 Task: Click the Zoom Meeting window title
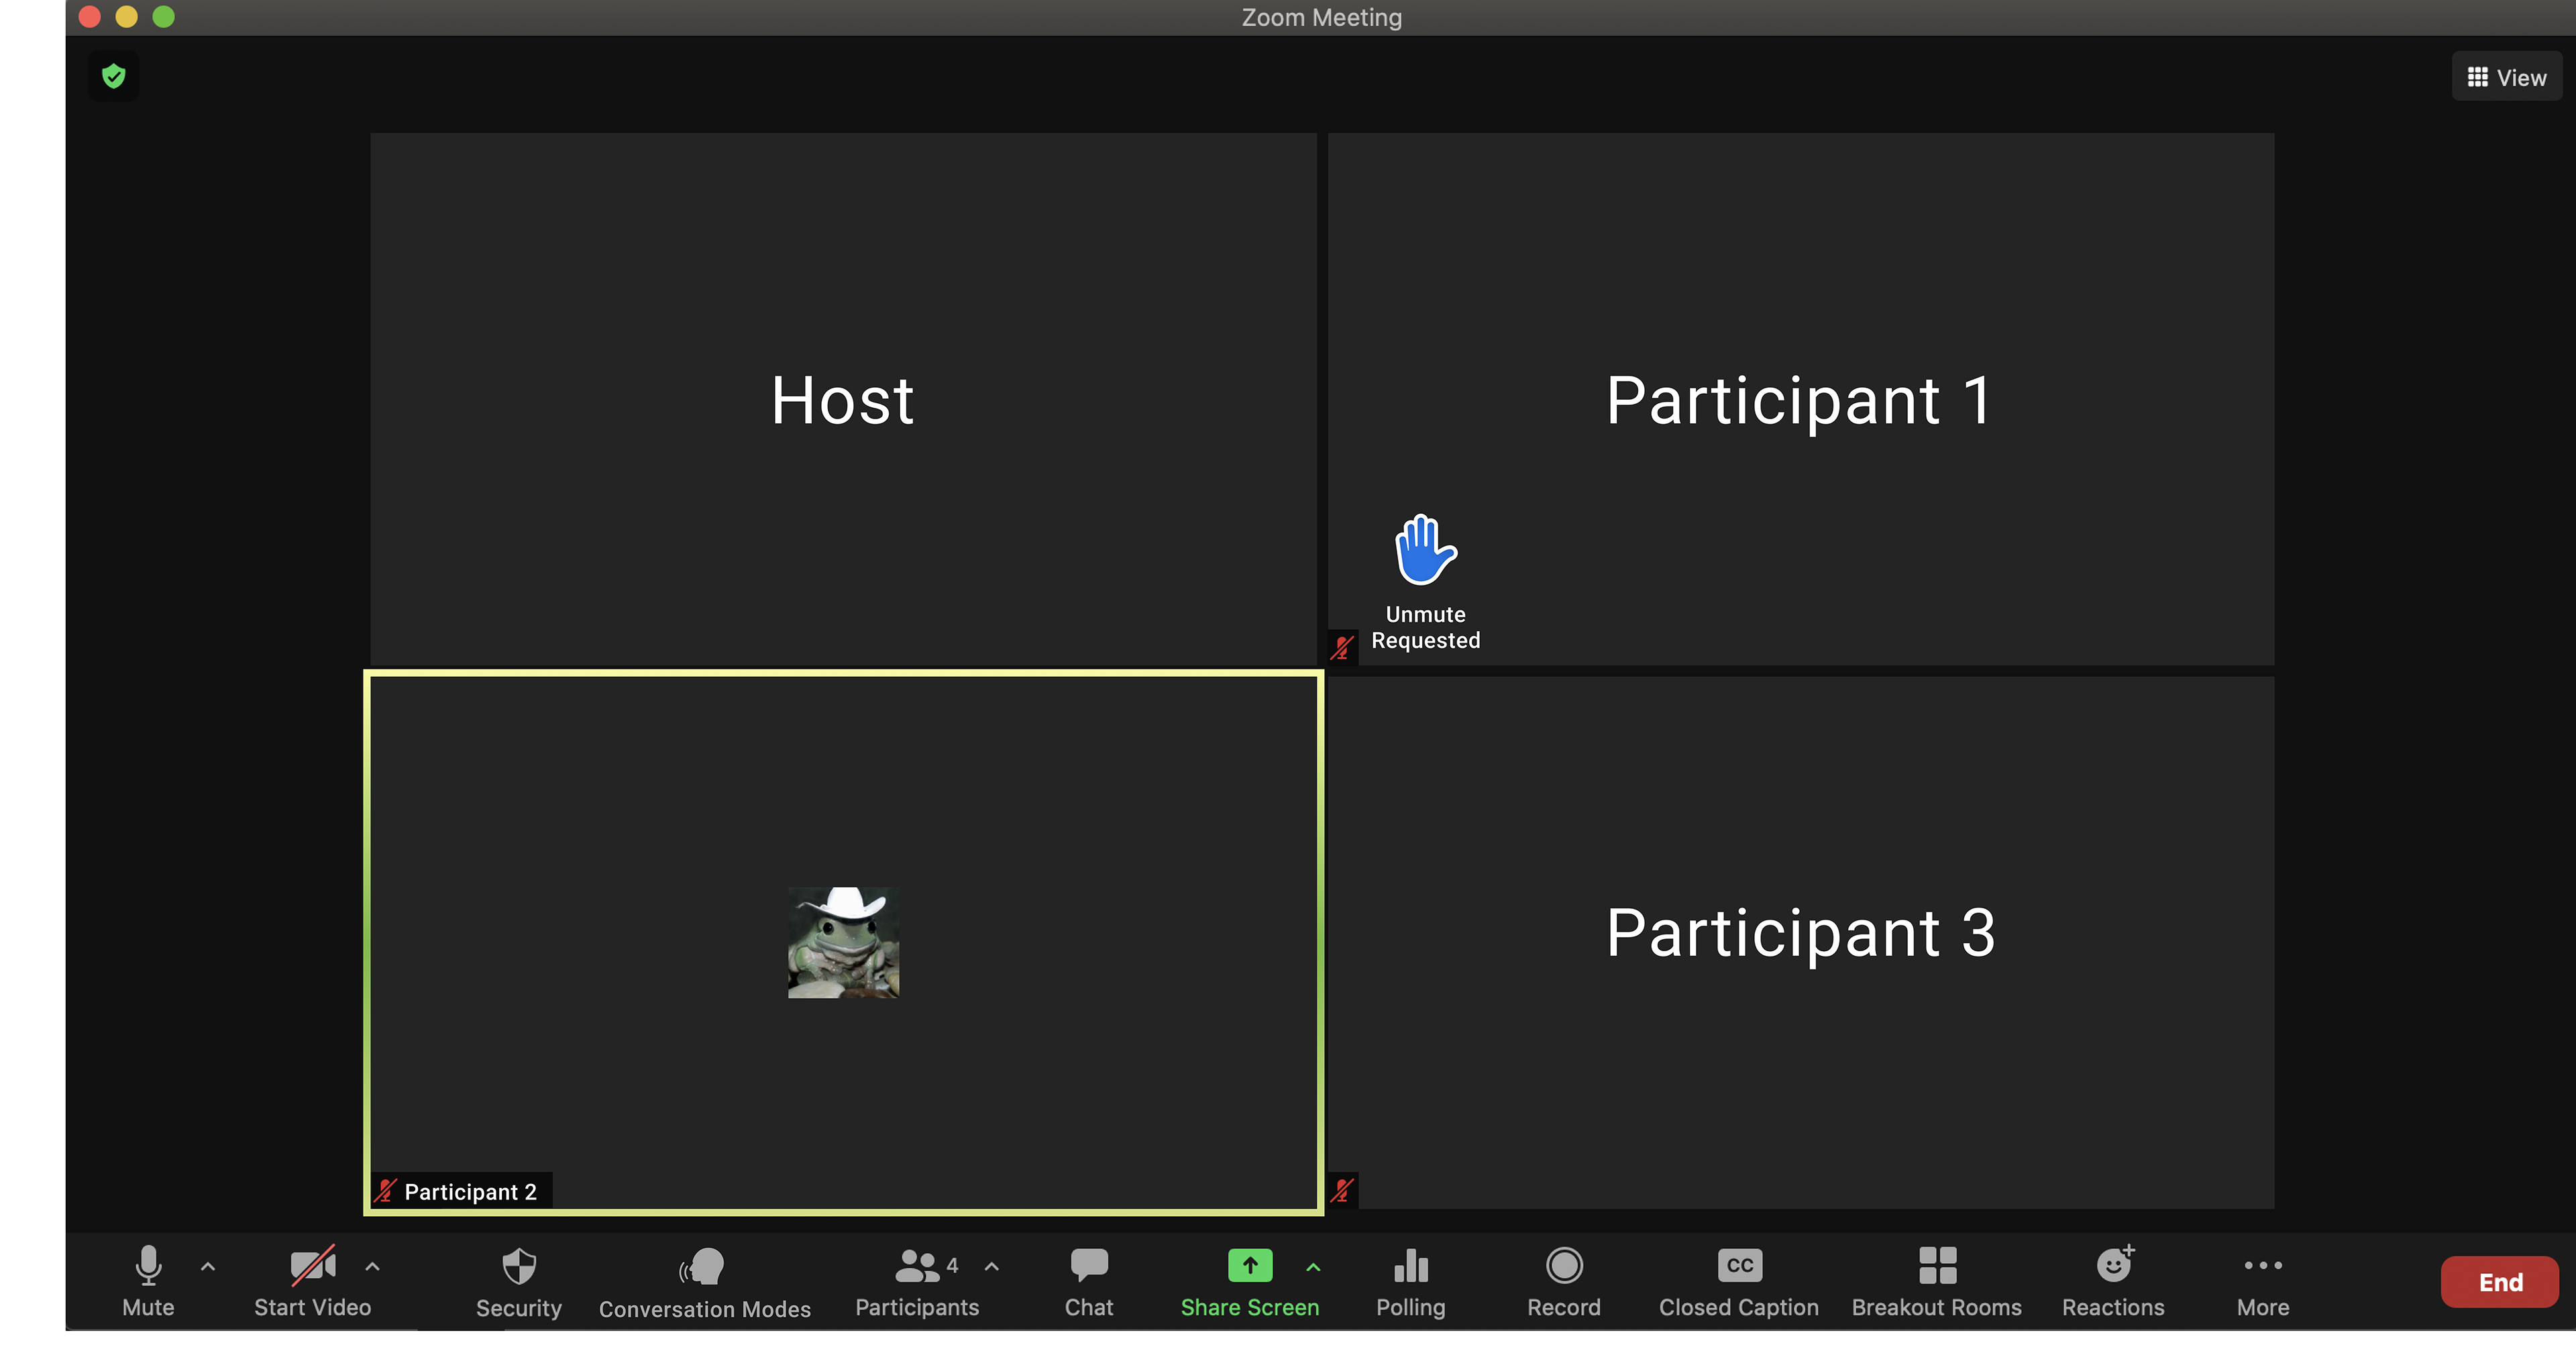tap(1321, 17)
